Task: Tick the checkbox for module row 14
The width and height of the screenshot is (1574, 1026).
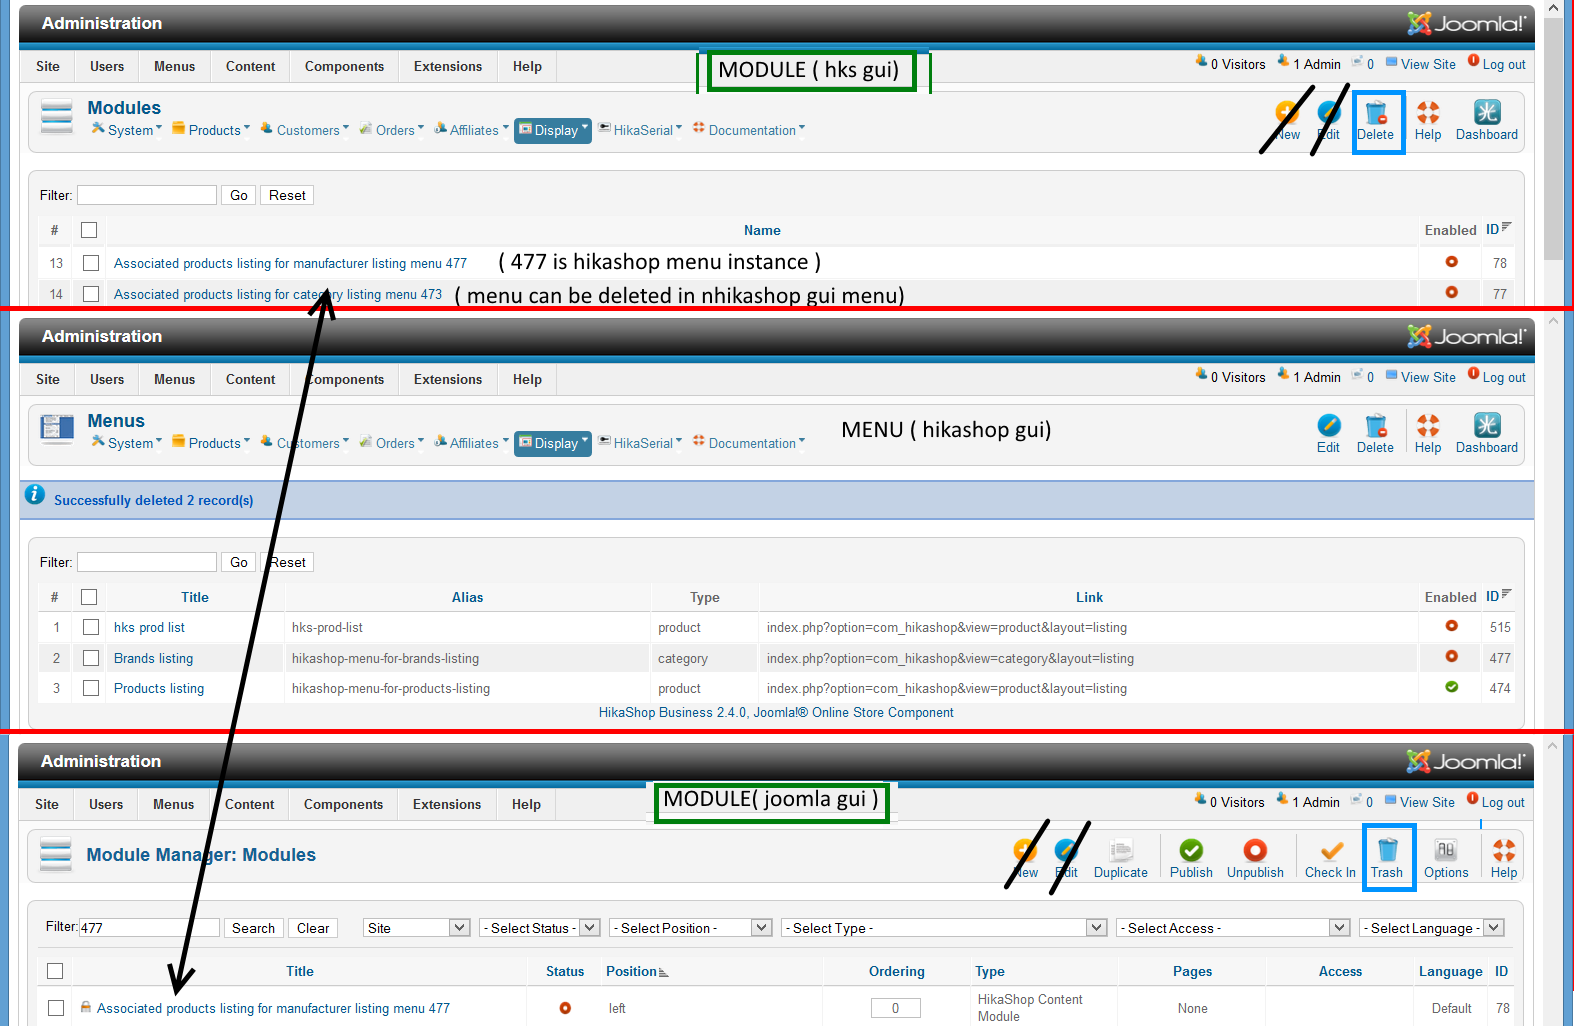Action: [x=91, y=294]
